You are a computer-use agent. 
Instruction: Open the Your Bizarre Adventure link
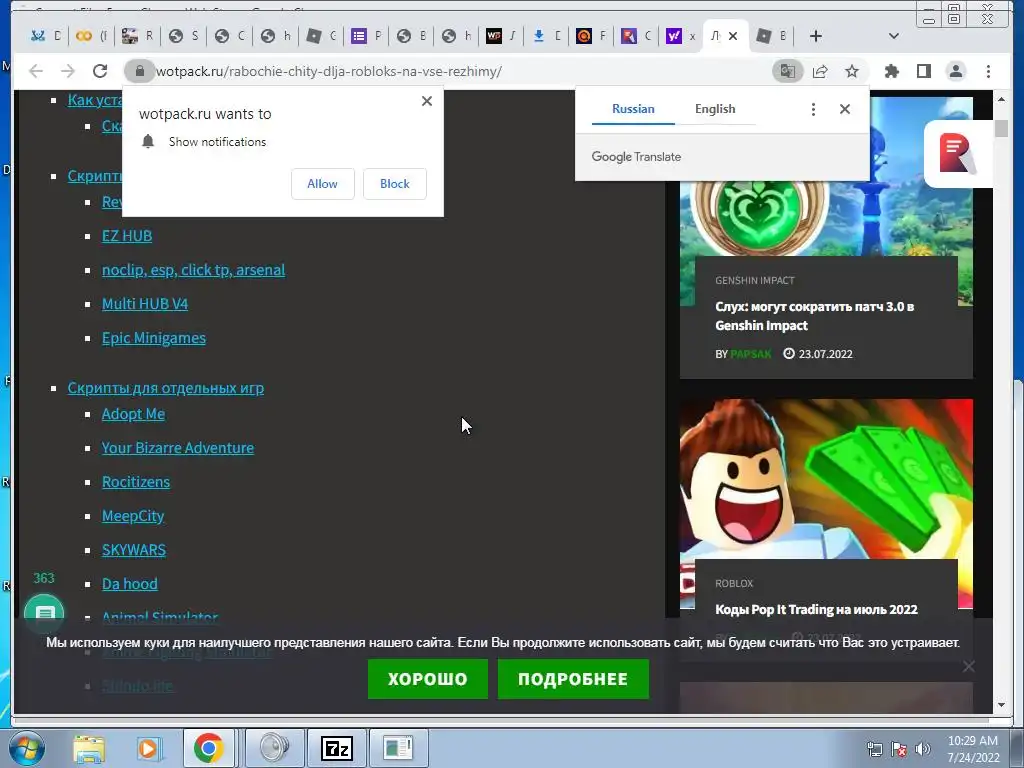pyautogui.click(x=178, y=448)
